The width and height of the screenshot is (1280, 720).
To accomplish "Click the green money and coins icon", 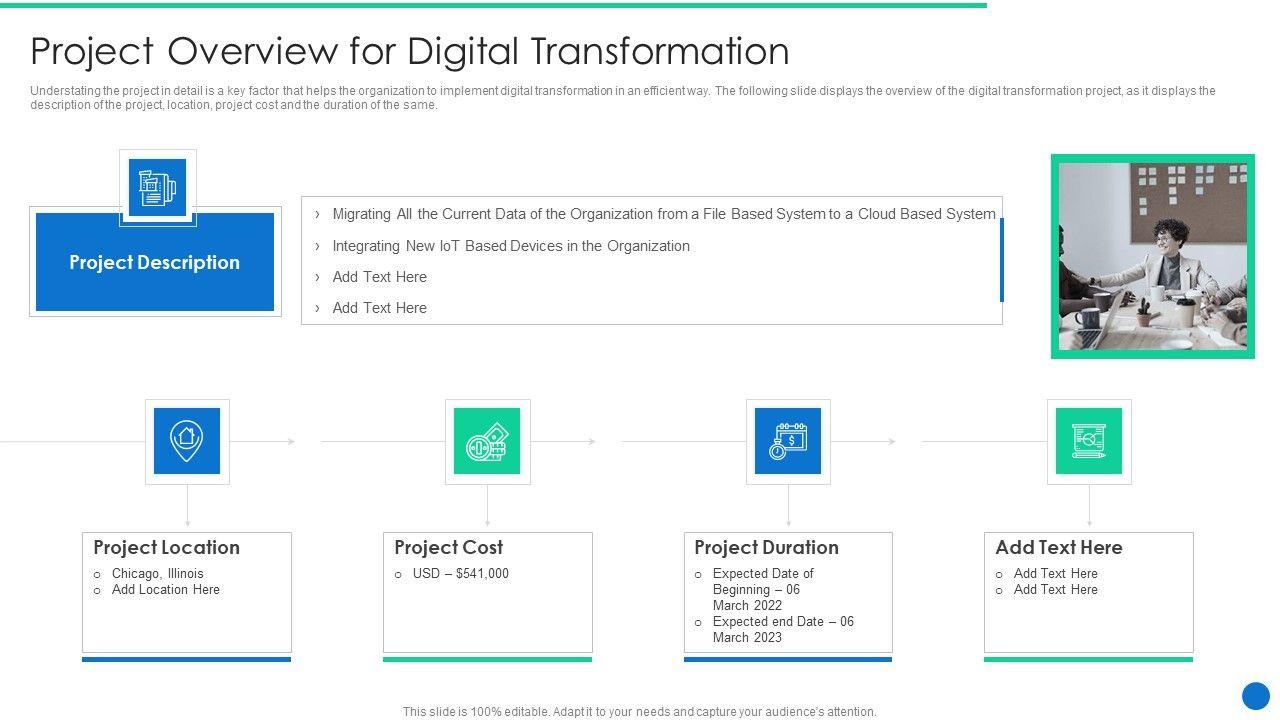I will [x=487, y=441].
